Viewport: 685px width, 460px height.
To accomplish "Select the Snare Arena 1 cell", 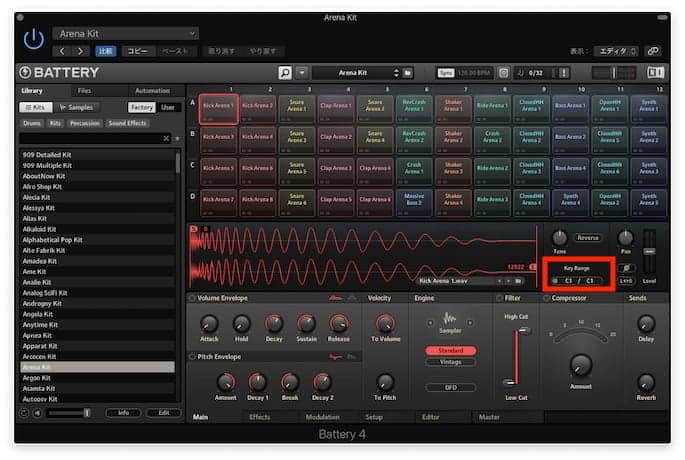I will (x=297, y=108).
